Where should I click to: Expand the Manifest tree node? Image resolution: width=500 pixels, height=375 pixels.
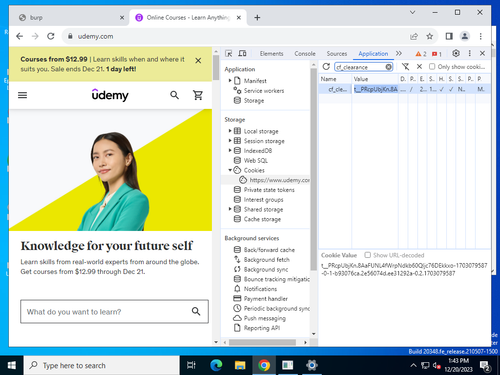[230, 80]
